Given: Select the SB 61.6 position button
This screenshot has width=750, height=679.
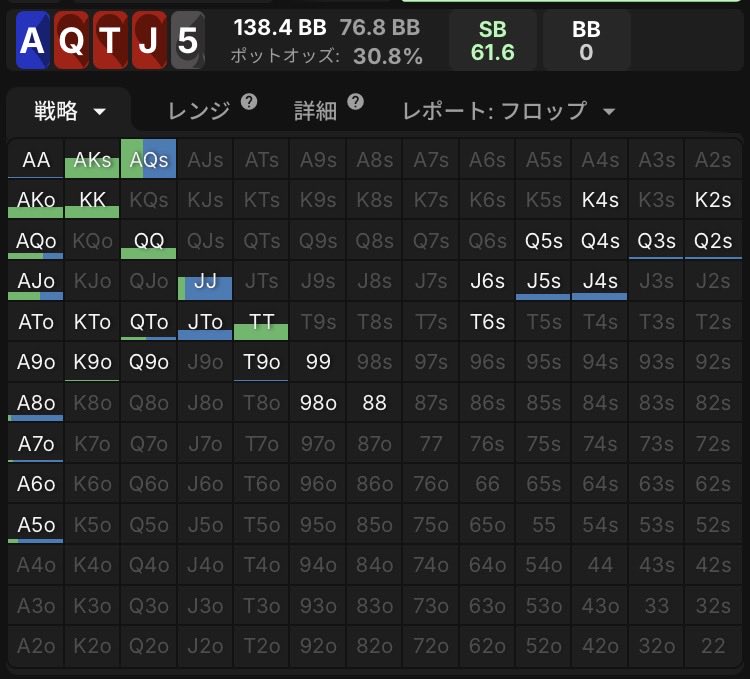Looking at the screenshot, I should coord(492,41).
